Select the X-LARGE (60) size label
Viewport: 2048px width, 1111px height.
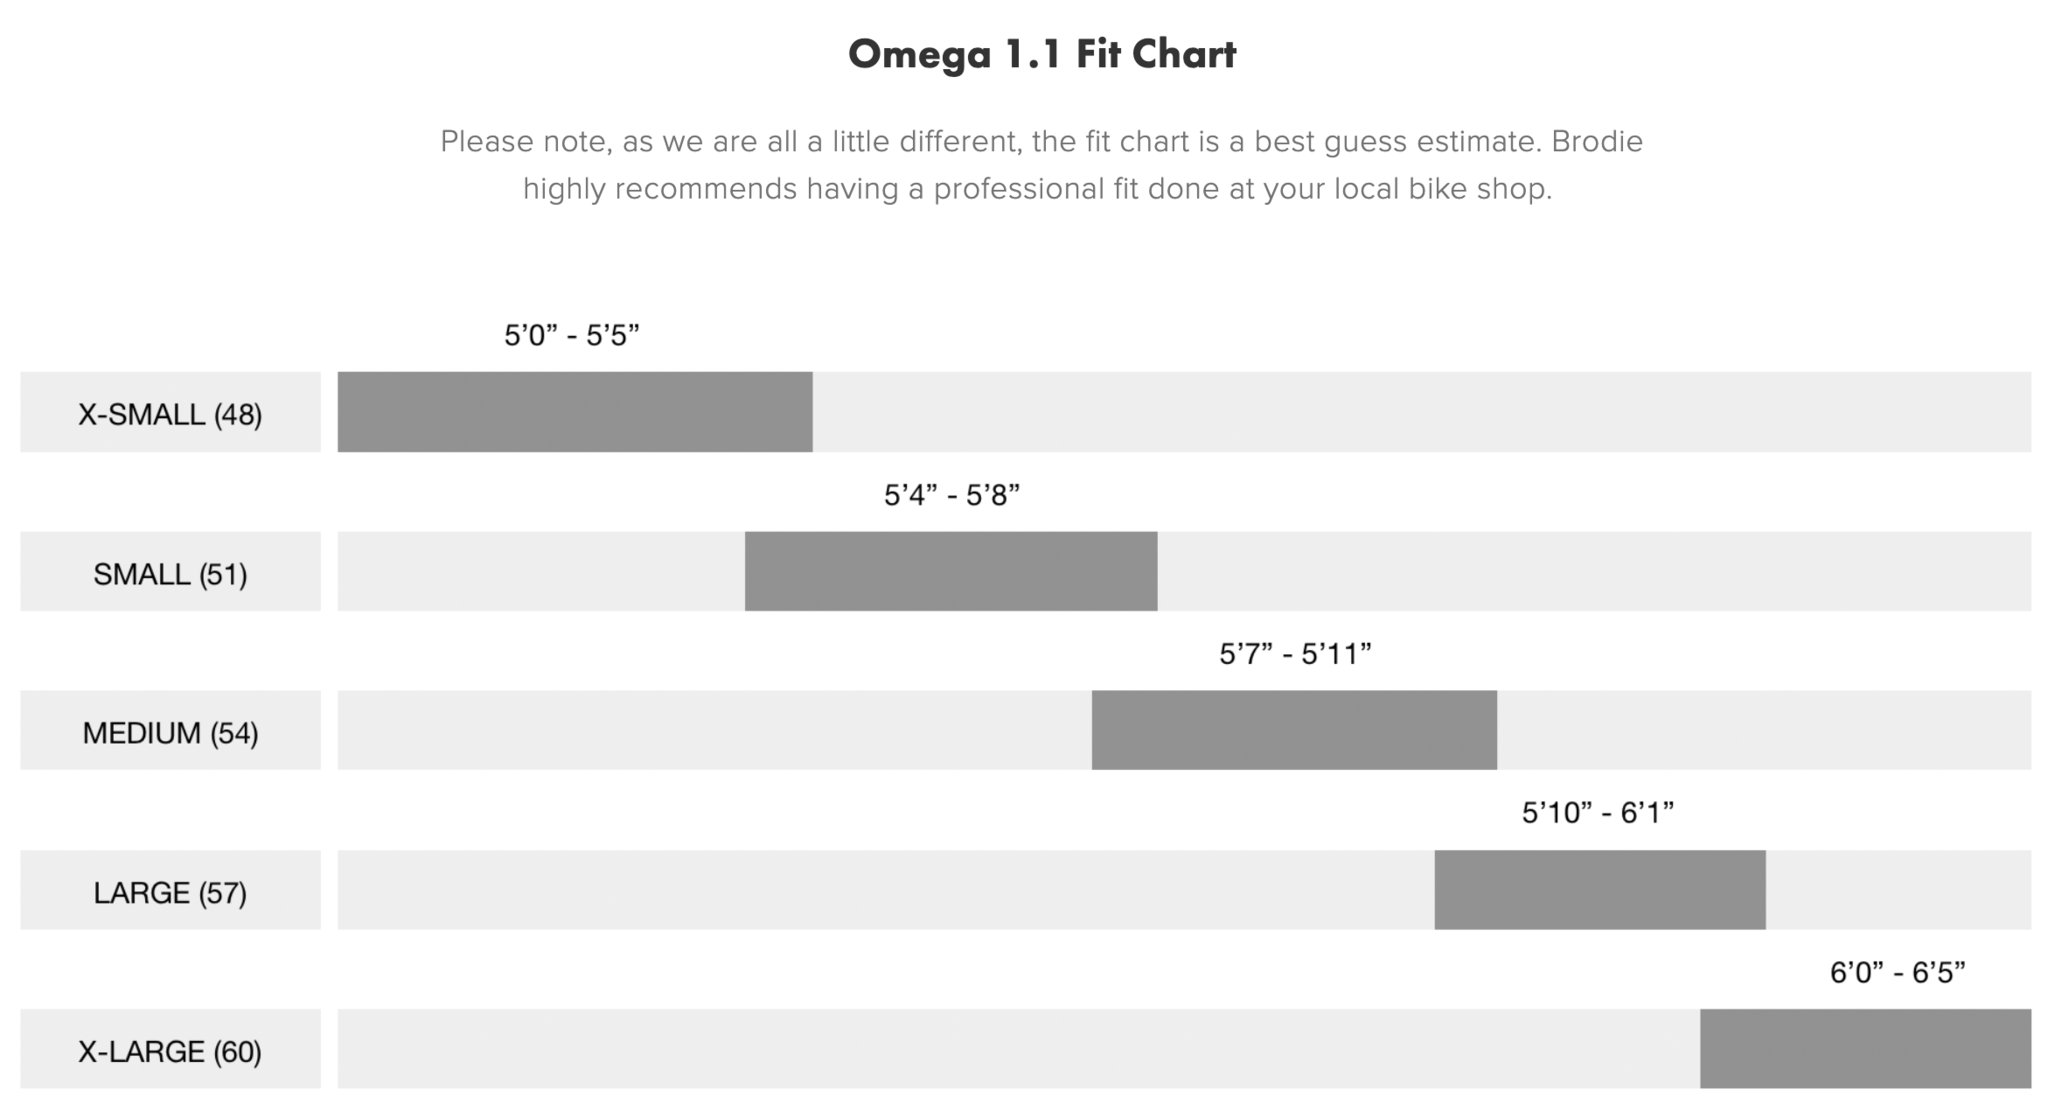tap(170, 1049)
